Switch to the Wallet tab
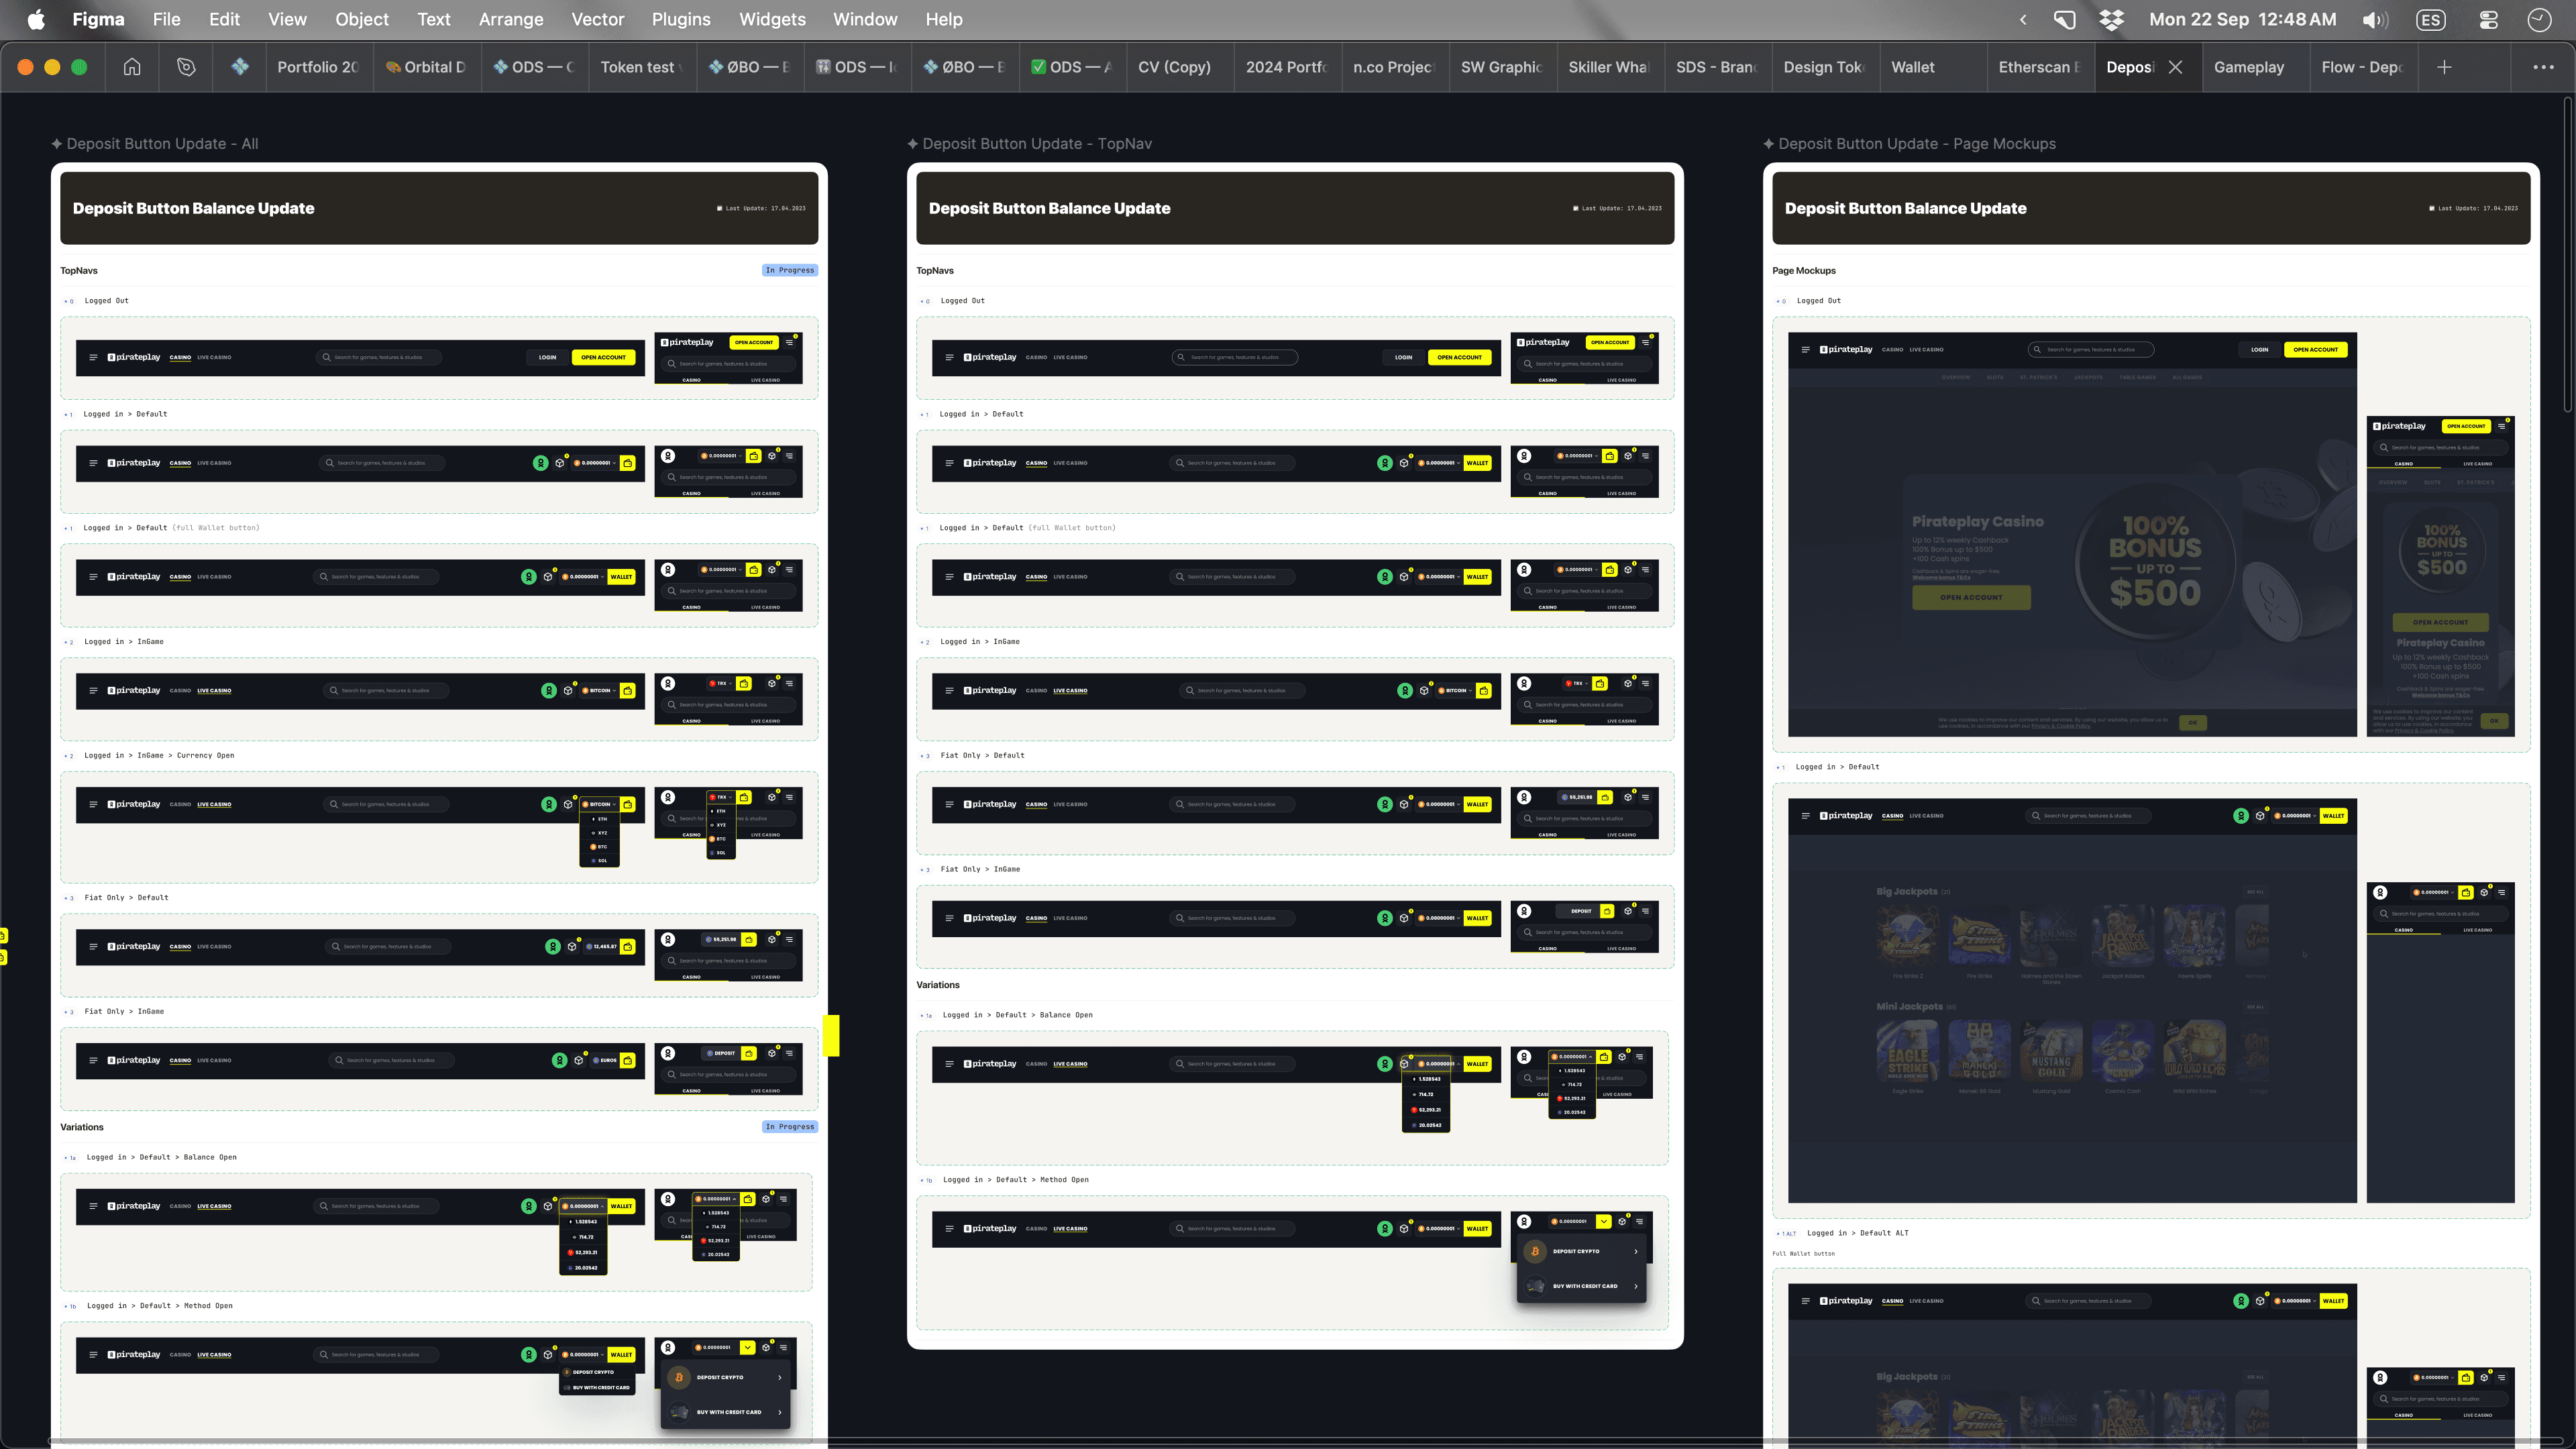Image resolution: width=2576 pixels, height=1449 pixels. pos(1912,67)
